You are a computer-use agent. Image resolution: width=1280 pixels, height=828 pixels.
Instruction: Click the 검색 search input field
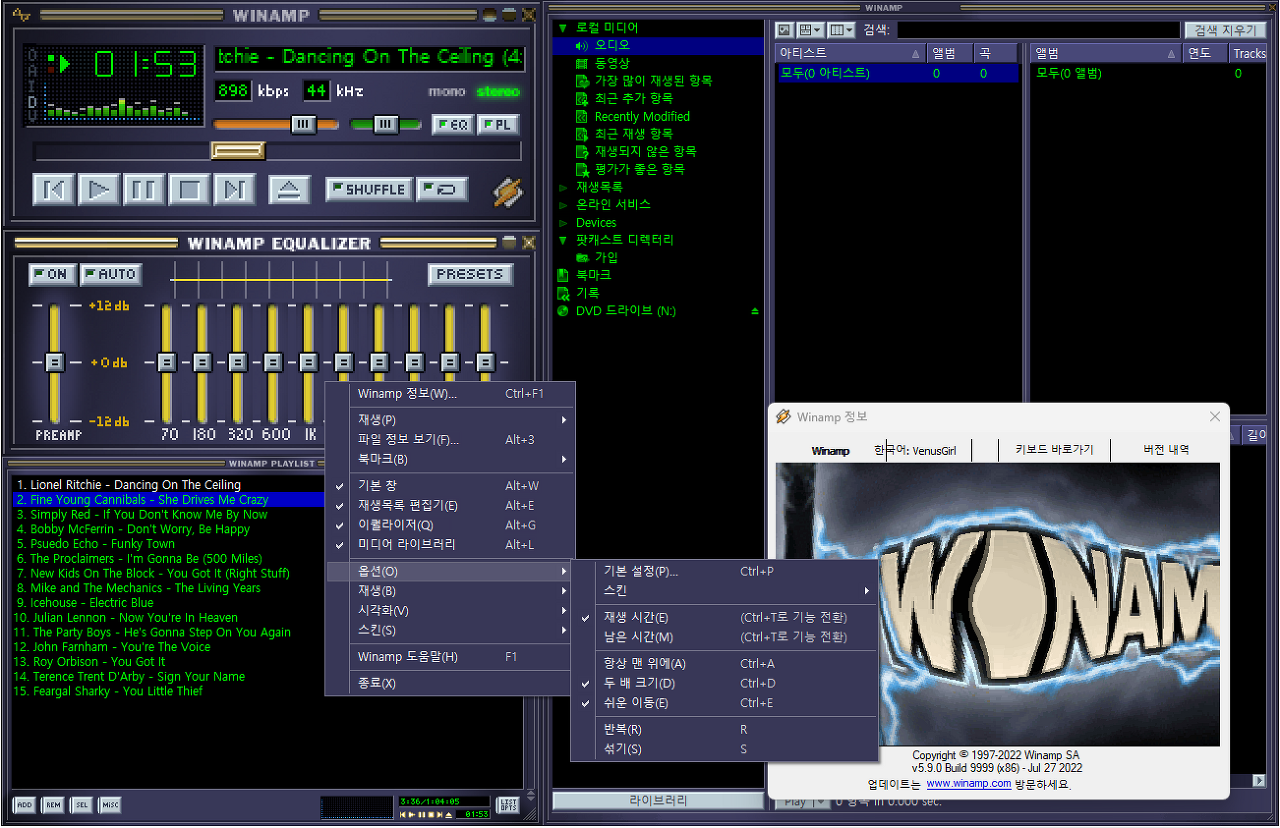[x=1038, y=30]
